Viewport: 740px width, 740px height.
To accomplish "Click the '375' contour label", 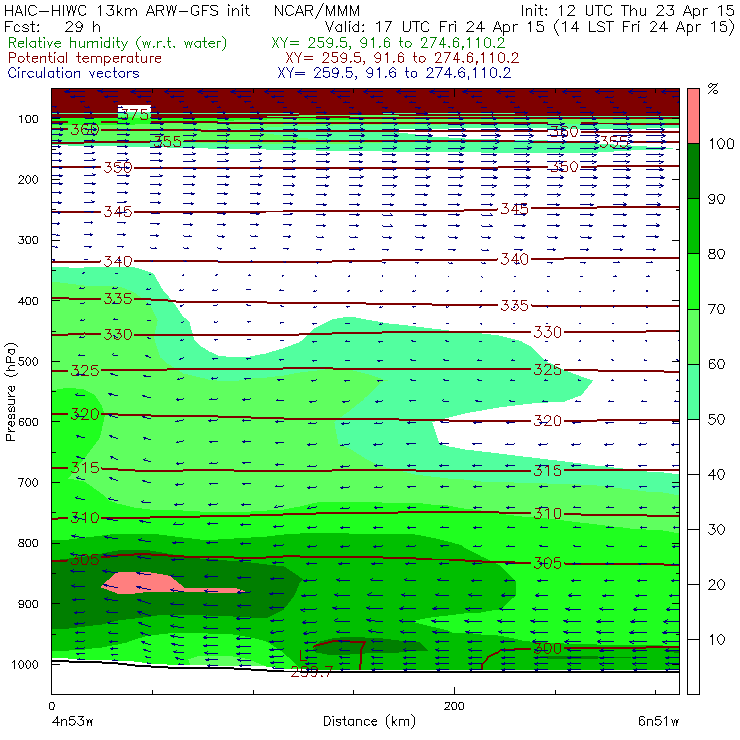I will tap(134, 114).
